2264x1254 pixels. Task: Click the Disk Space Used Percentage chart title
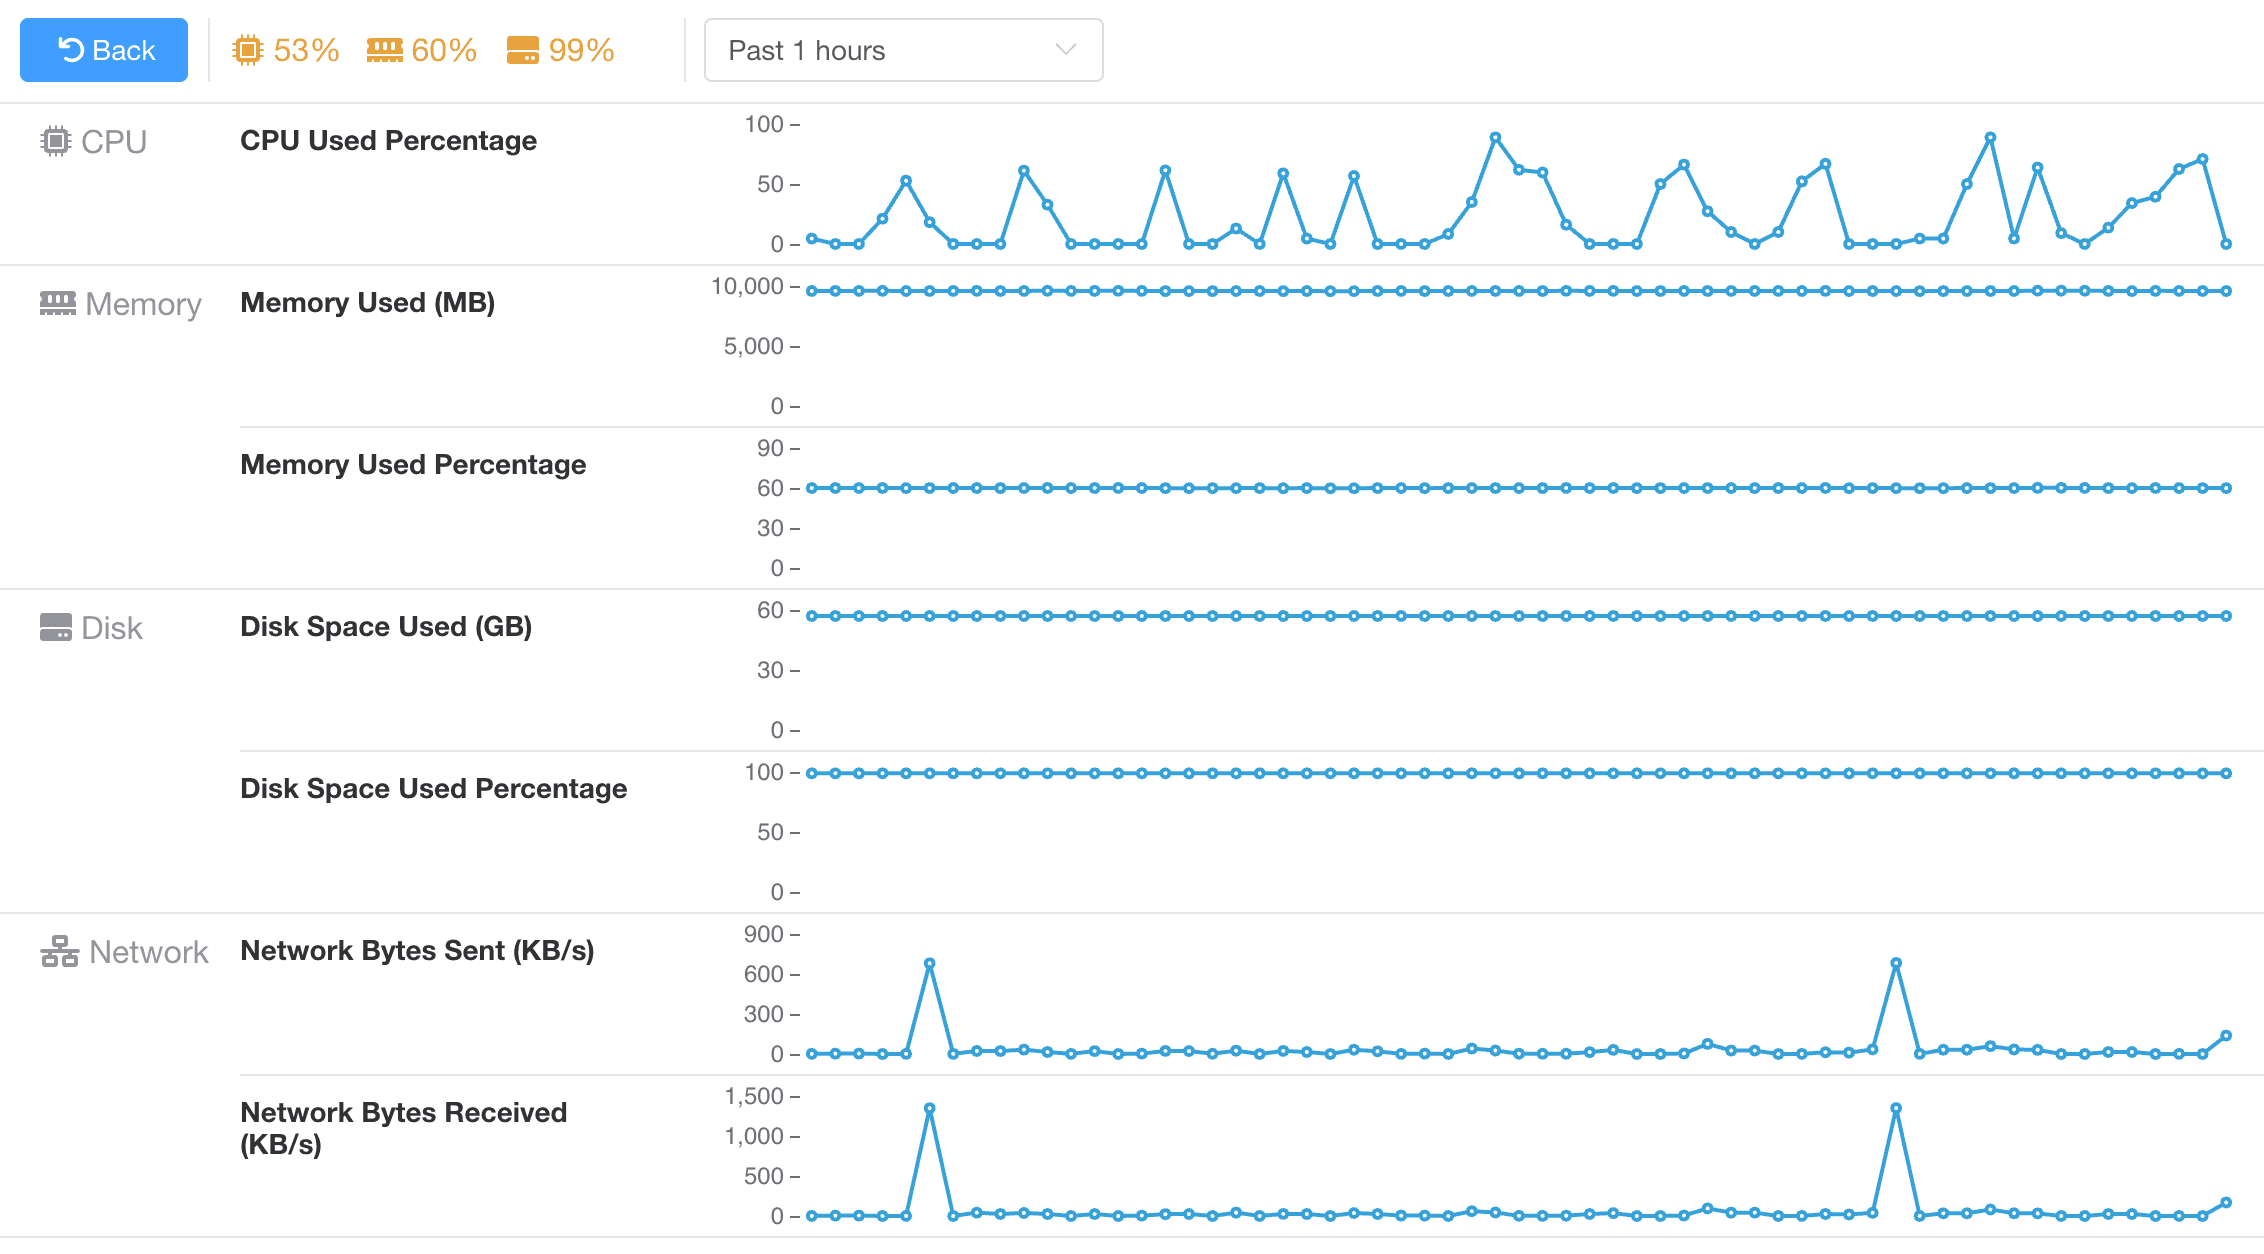click(433, 789)
